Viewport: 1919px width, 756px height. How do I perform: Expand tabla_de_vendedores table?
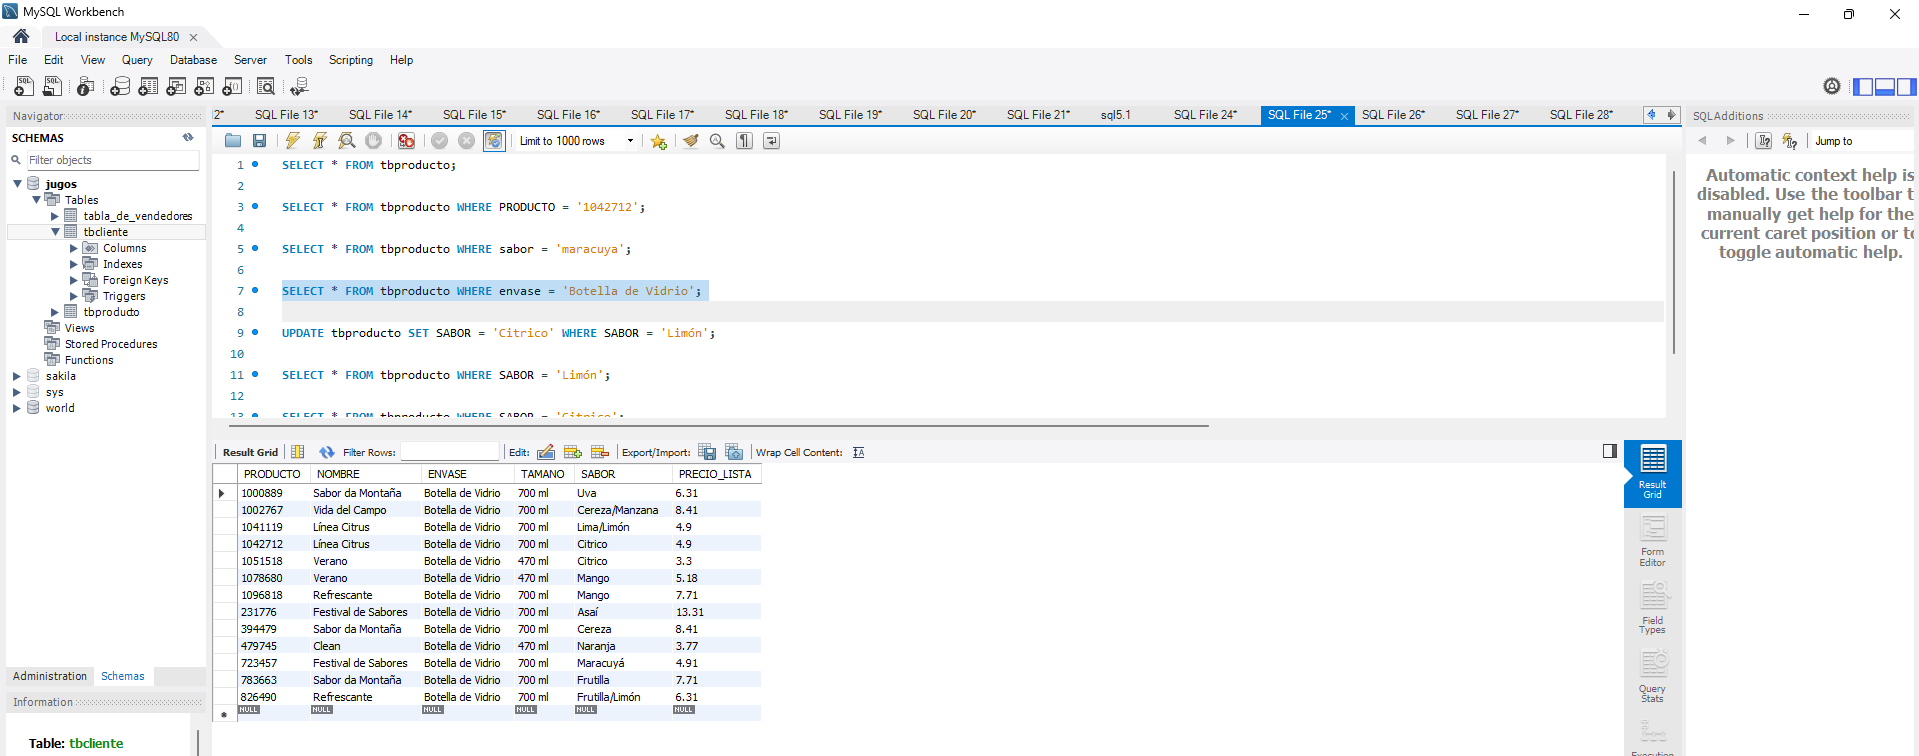point(55,216)
